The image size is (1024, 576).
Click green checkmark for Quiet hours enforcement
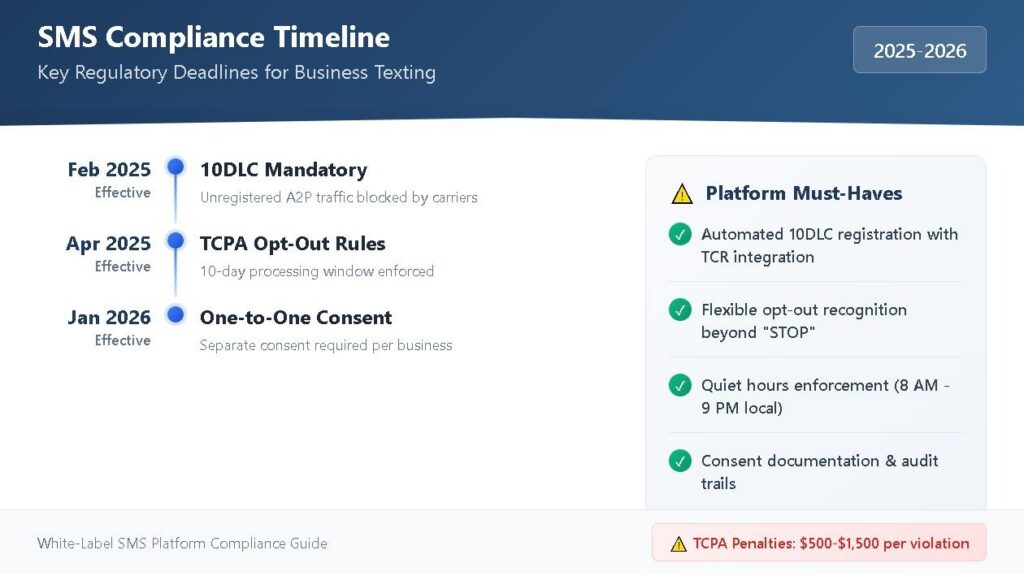tap(680, 385)
